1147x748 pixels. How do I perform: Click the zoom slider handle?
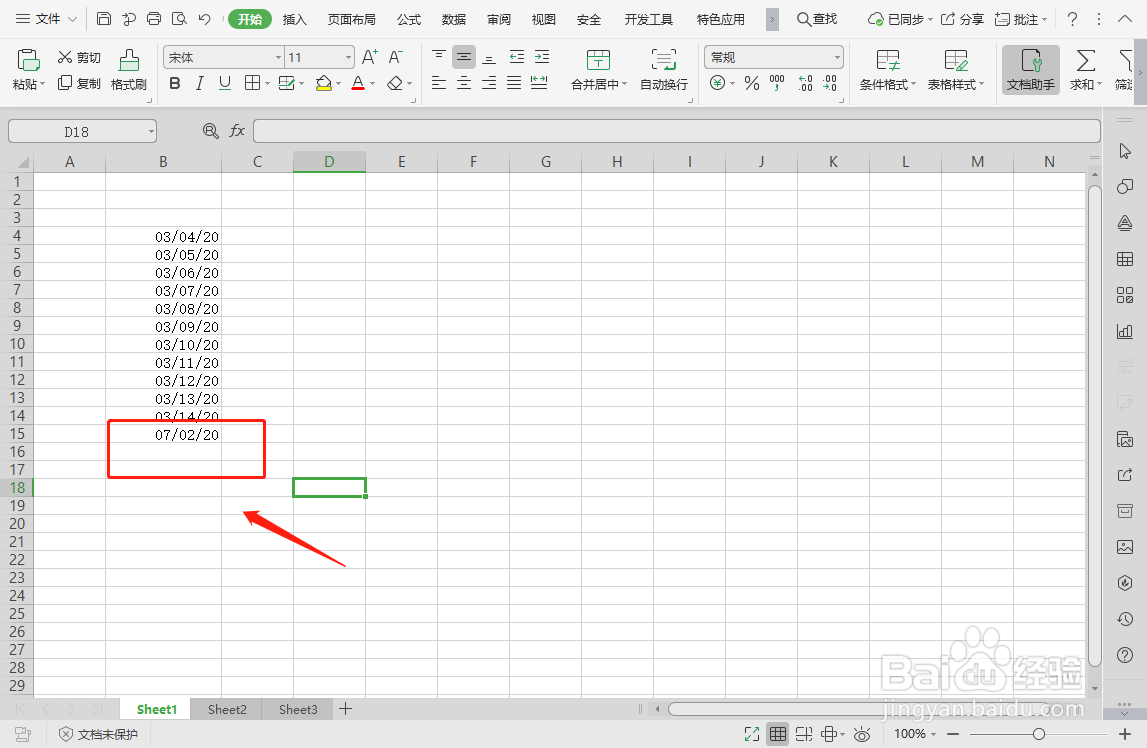click(x=1038, y=733)
